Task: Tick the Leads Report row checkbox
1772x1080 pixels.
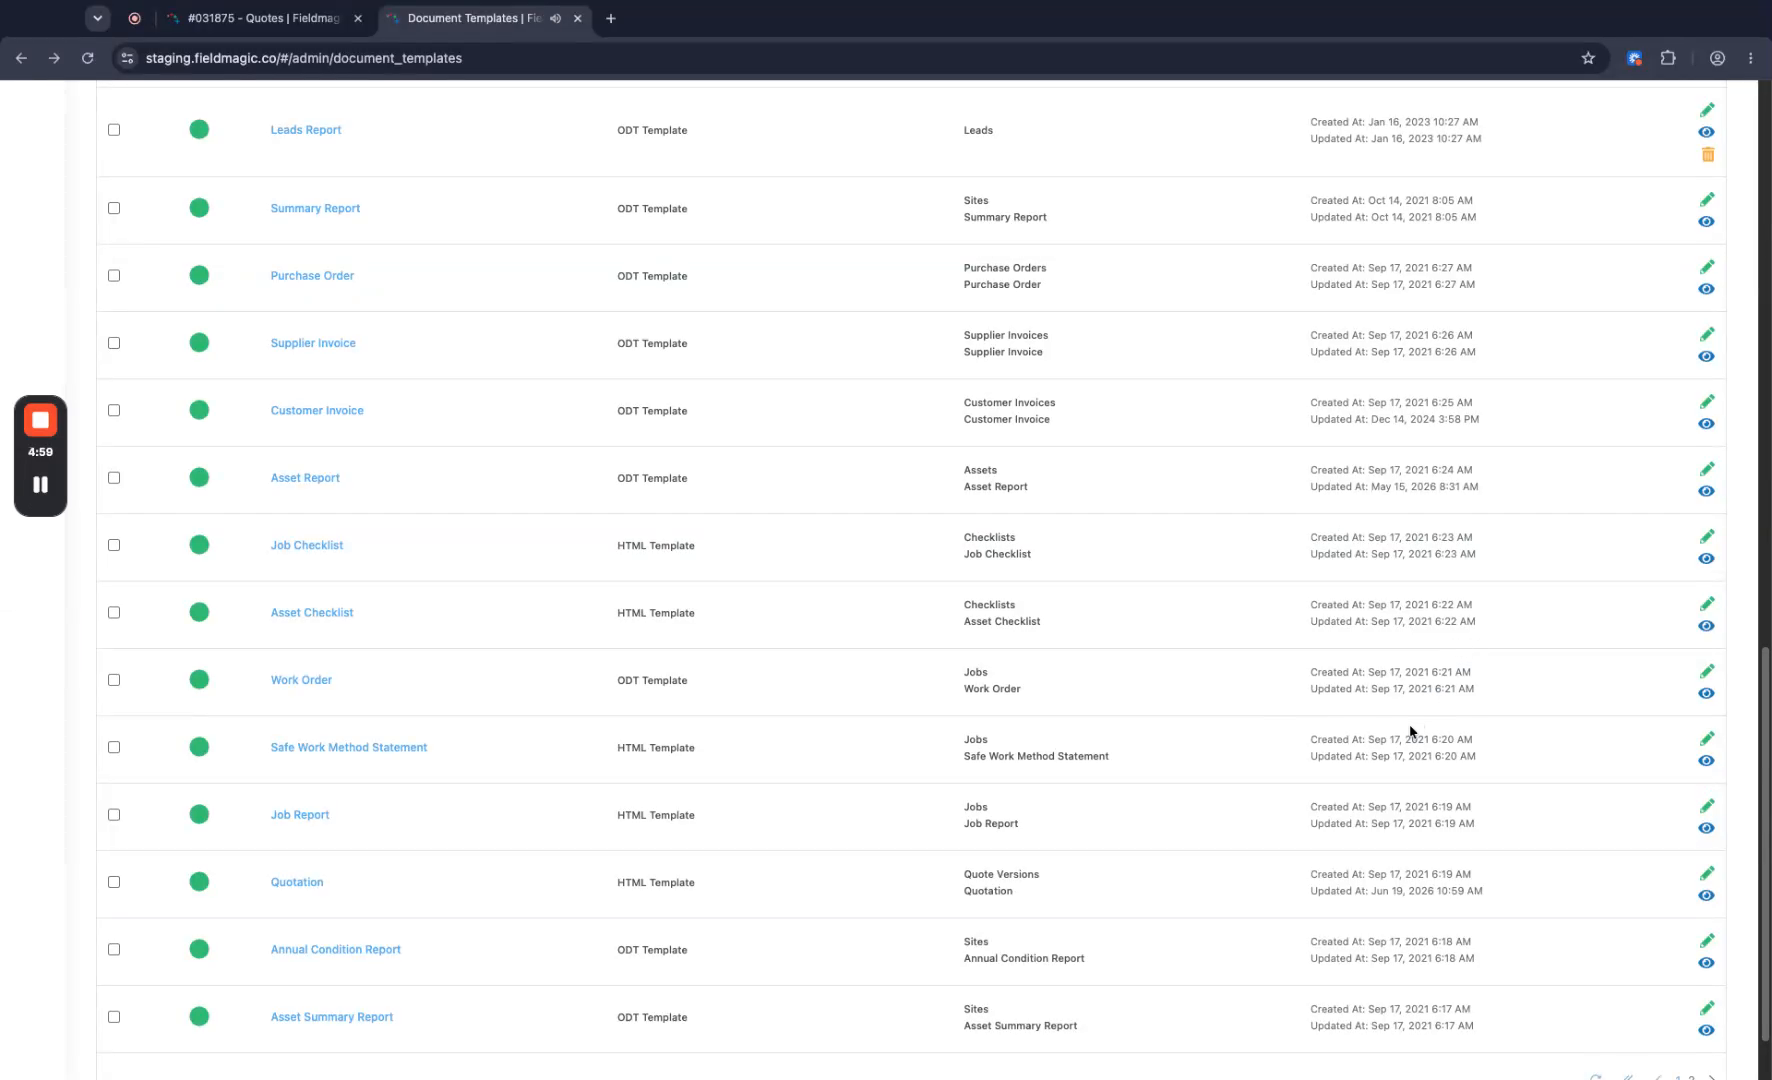Action: (x=114, y=130)
